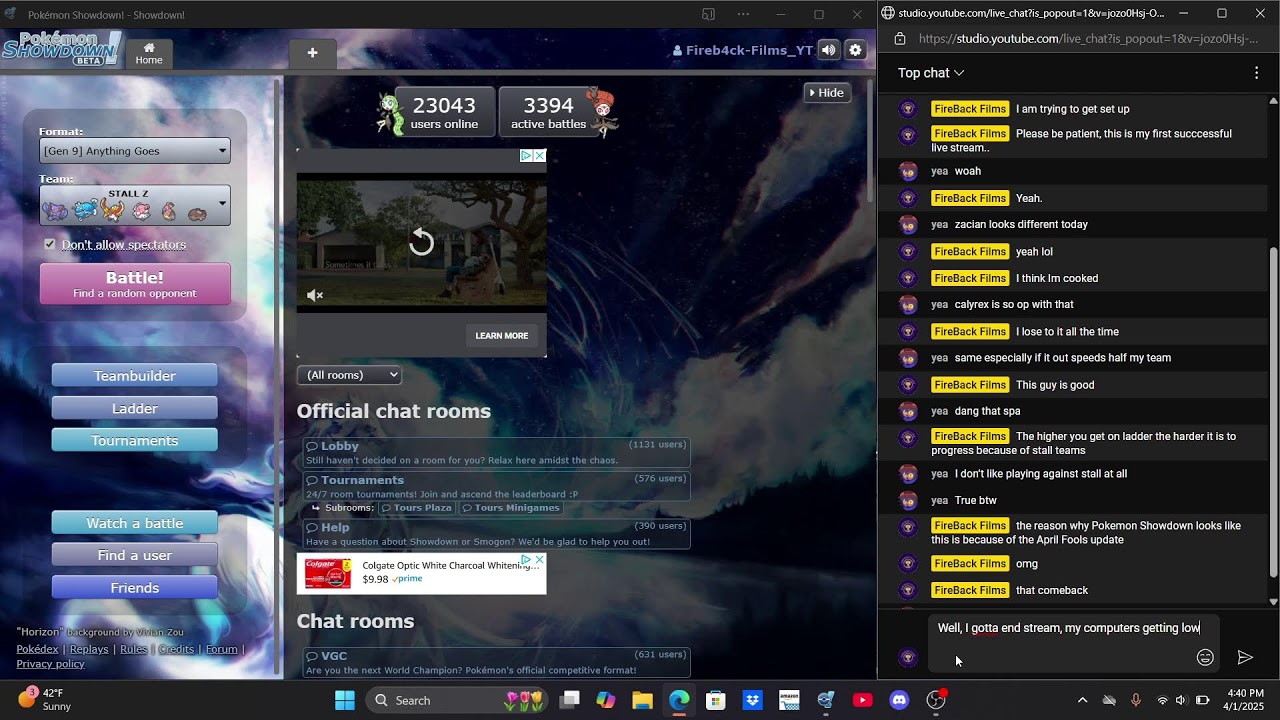Open Discord from taskbar

click(x=899, y=700)
